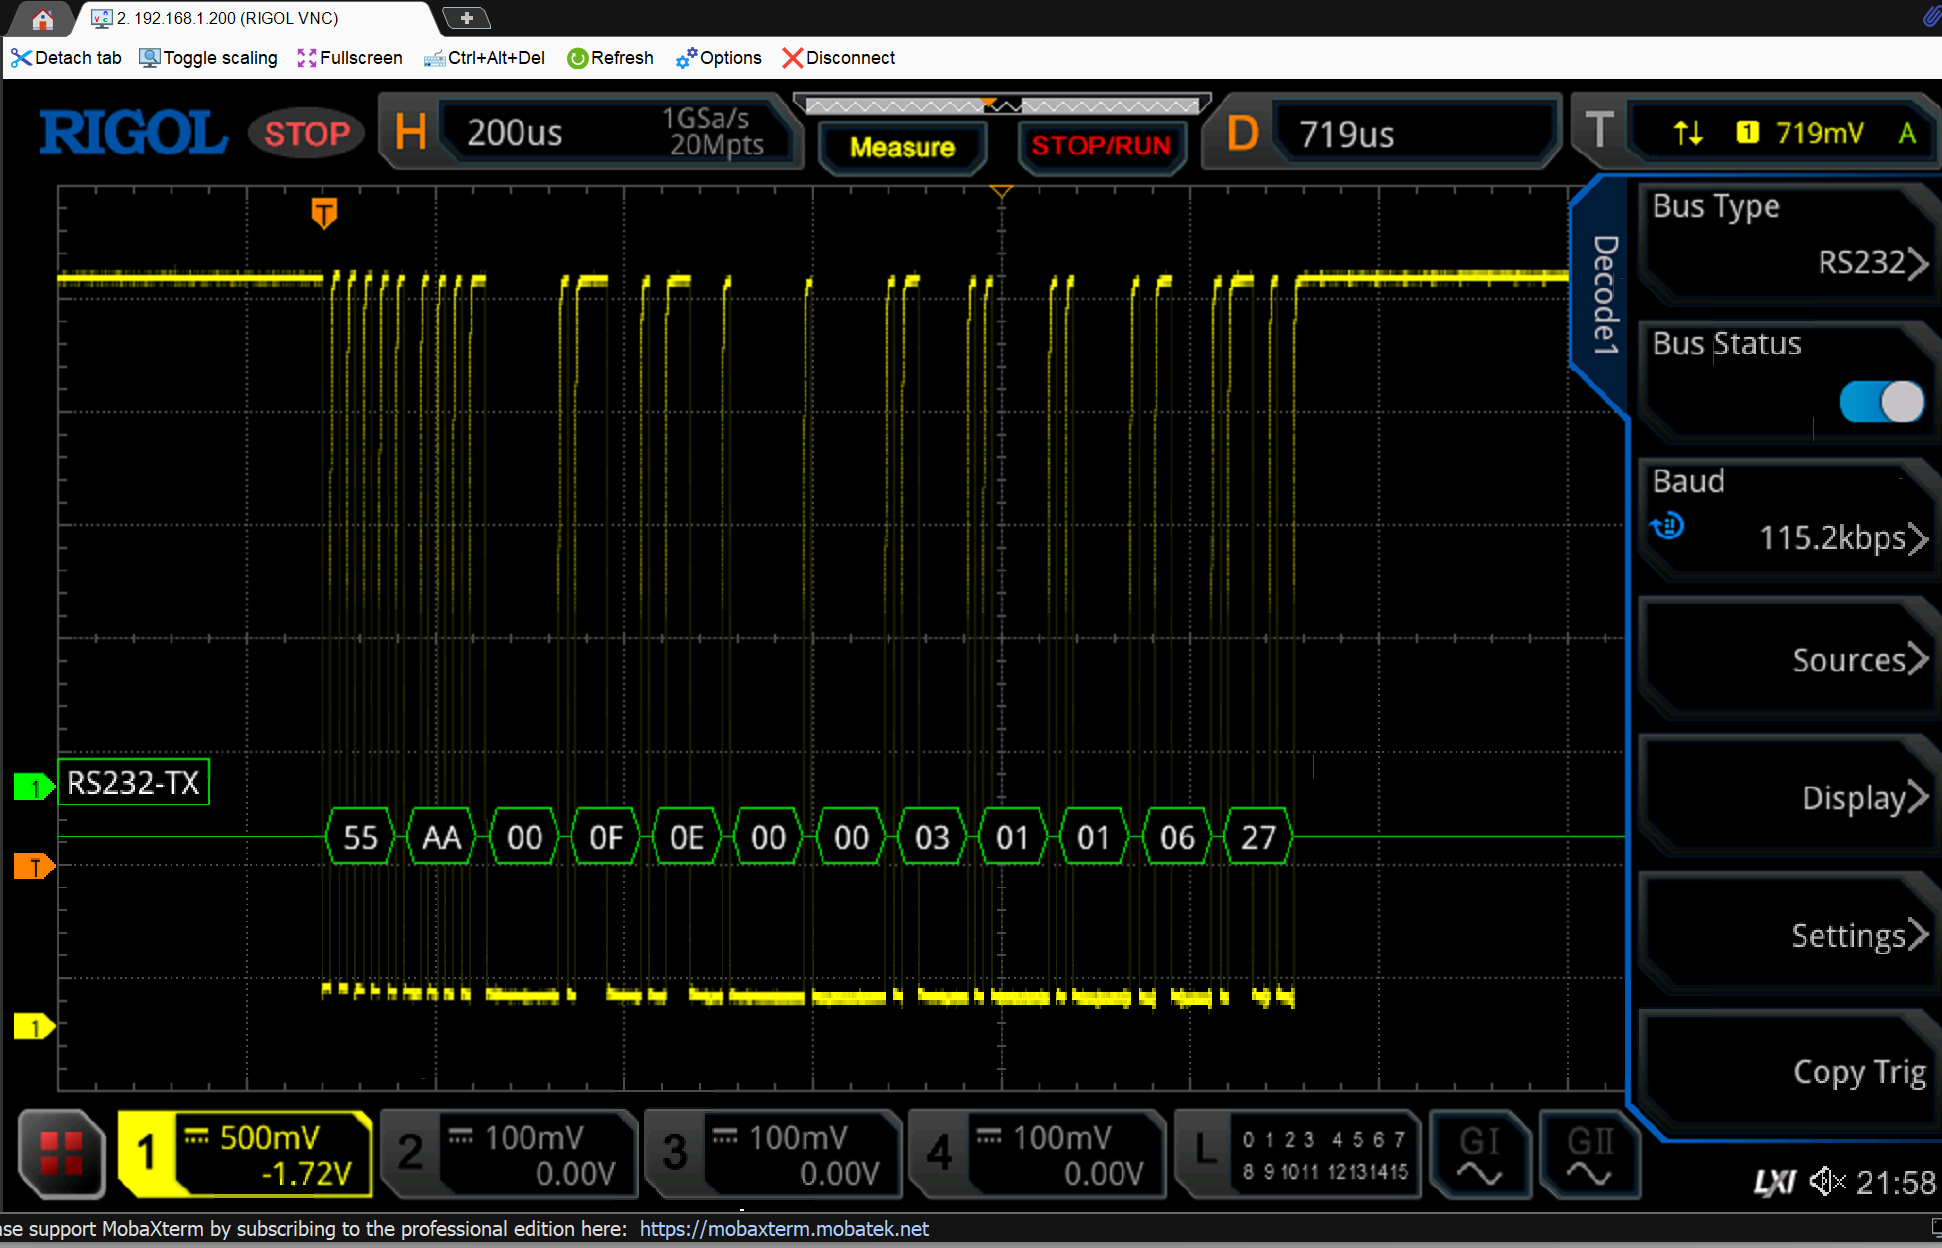
Task: Click the baud rate rotary knob icon
Action: pyautogui.click(x=1668, y=526)
